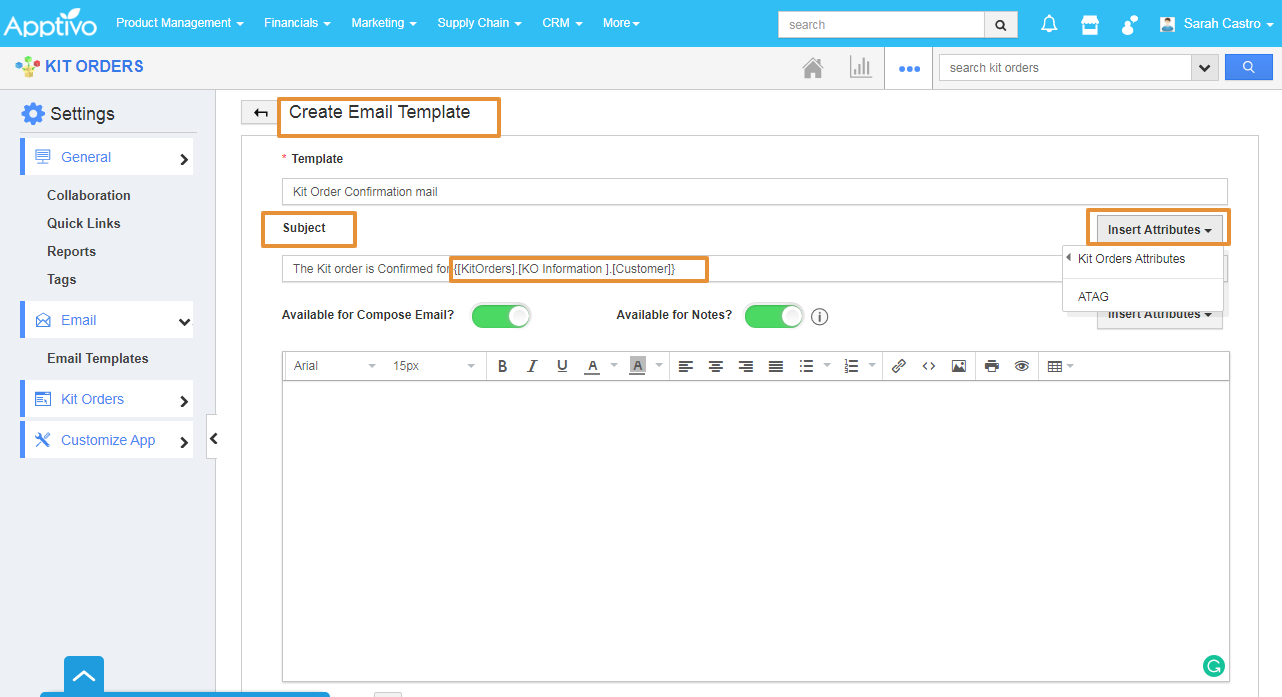Open the app store icon in header
The width and height of the screenshot is (1282, 697).
(x=1090, y=24)
